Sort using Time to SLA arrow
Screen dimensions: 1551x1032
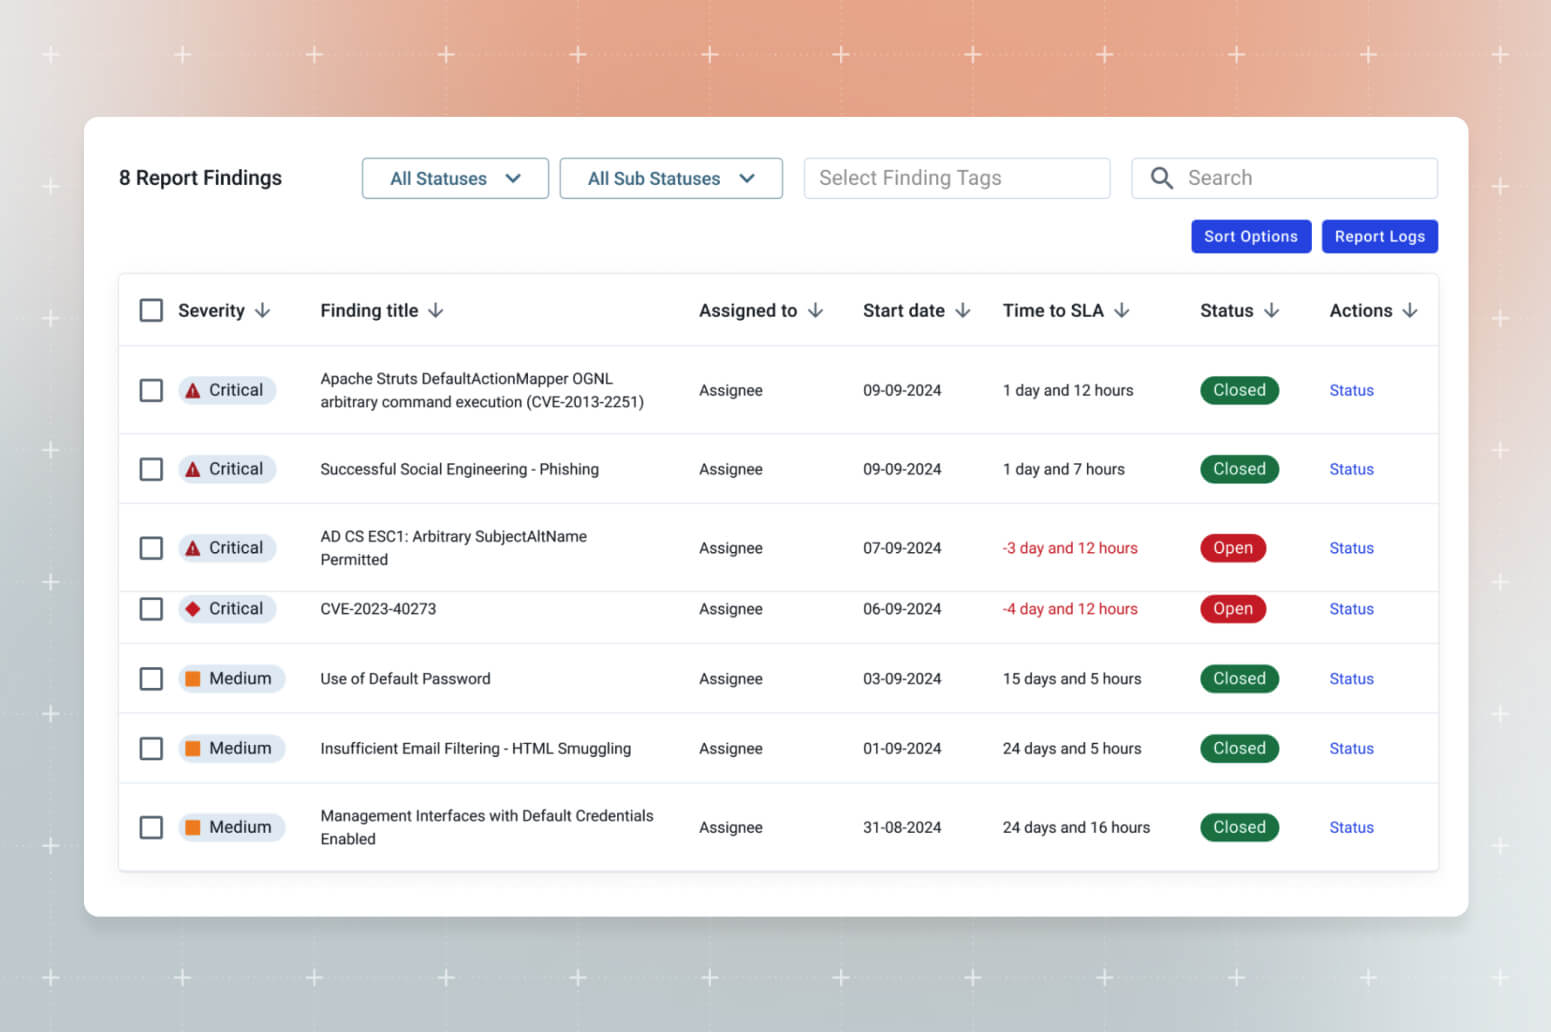click(x=1121, y=311)
